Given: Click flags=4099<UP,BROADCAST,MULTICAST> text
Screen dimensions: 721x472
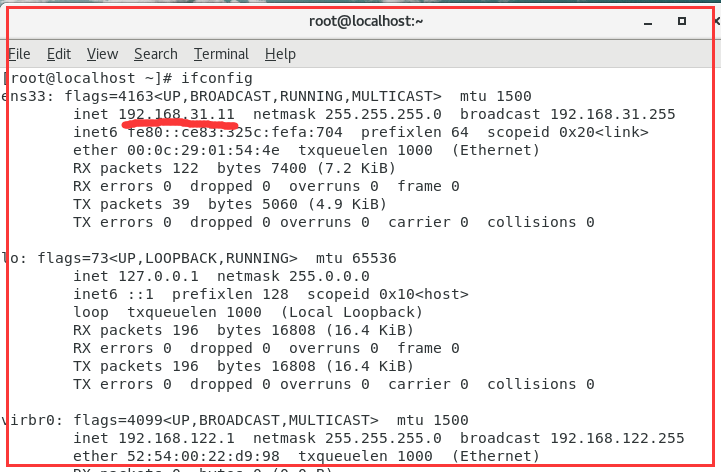Looking at the screenshot, I should point(226,420).
